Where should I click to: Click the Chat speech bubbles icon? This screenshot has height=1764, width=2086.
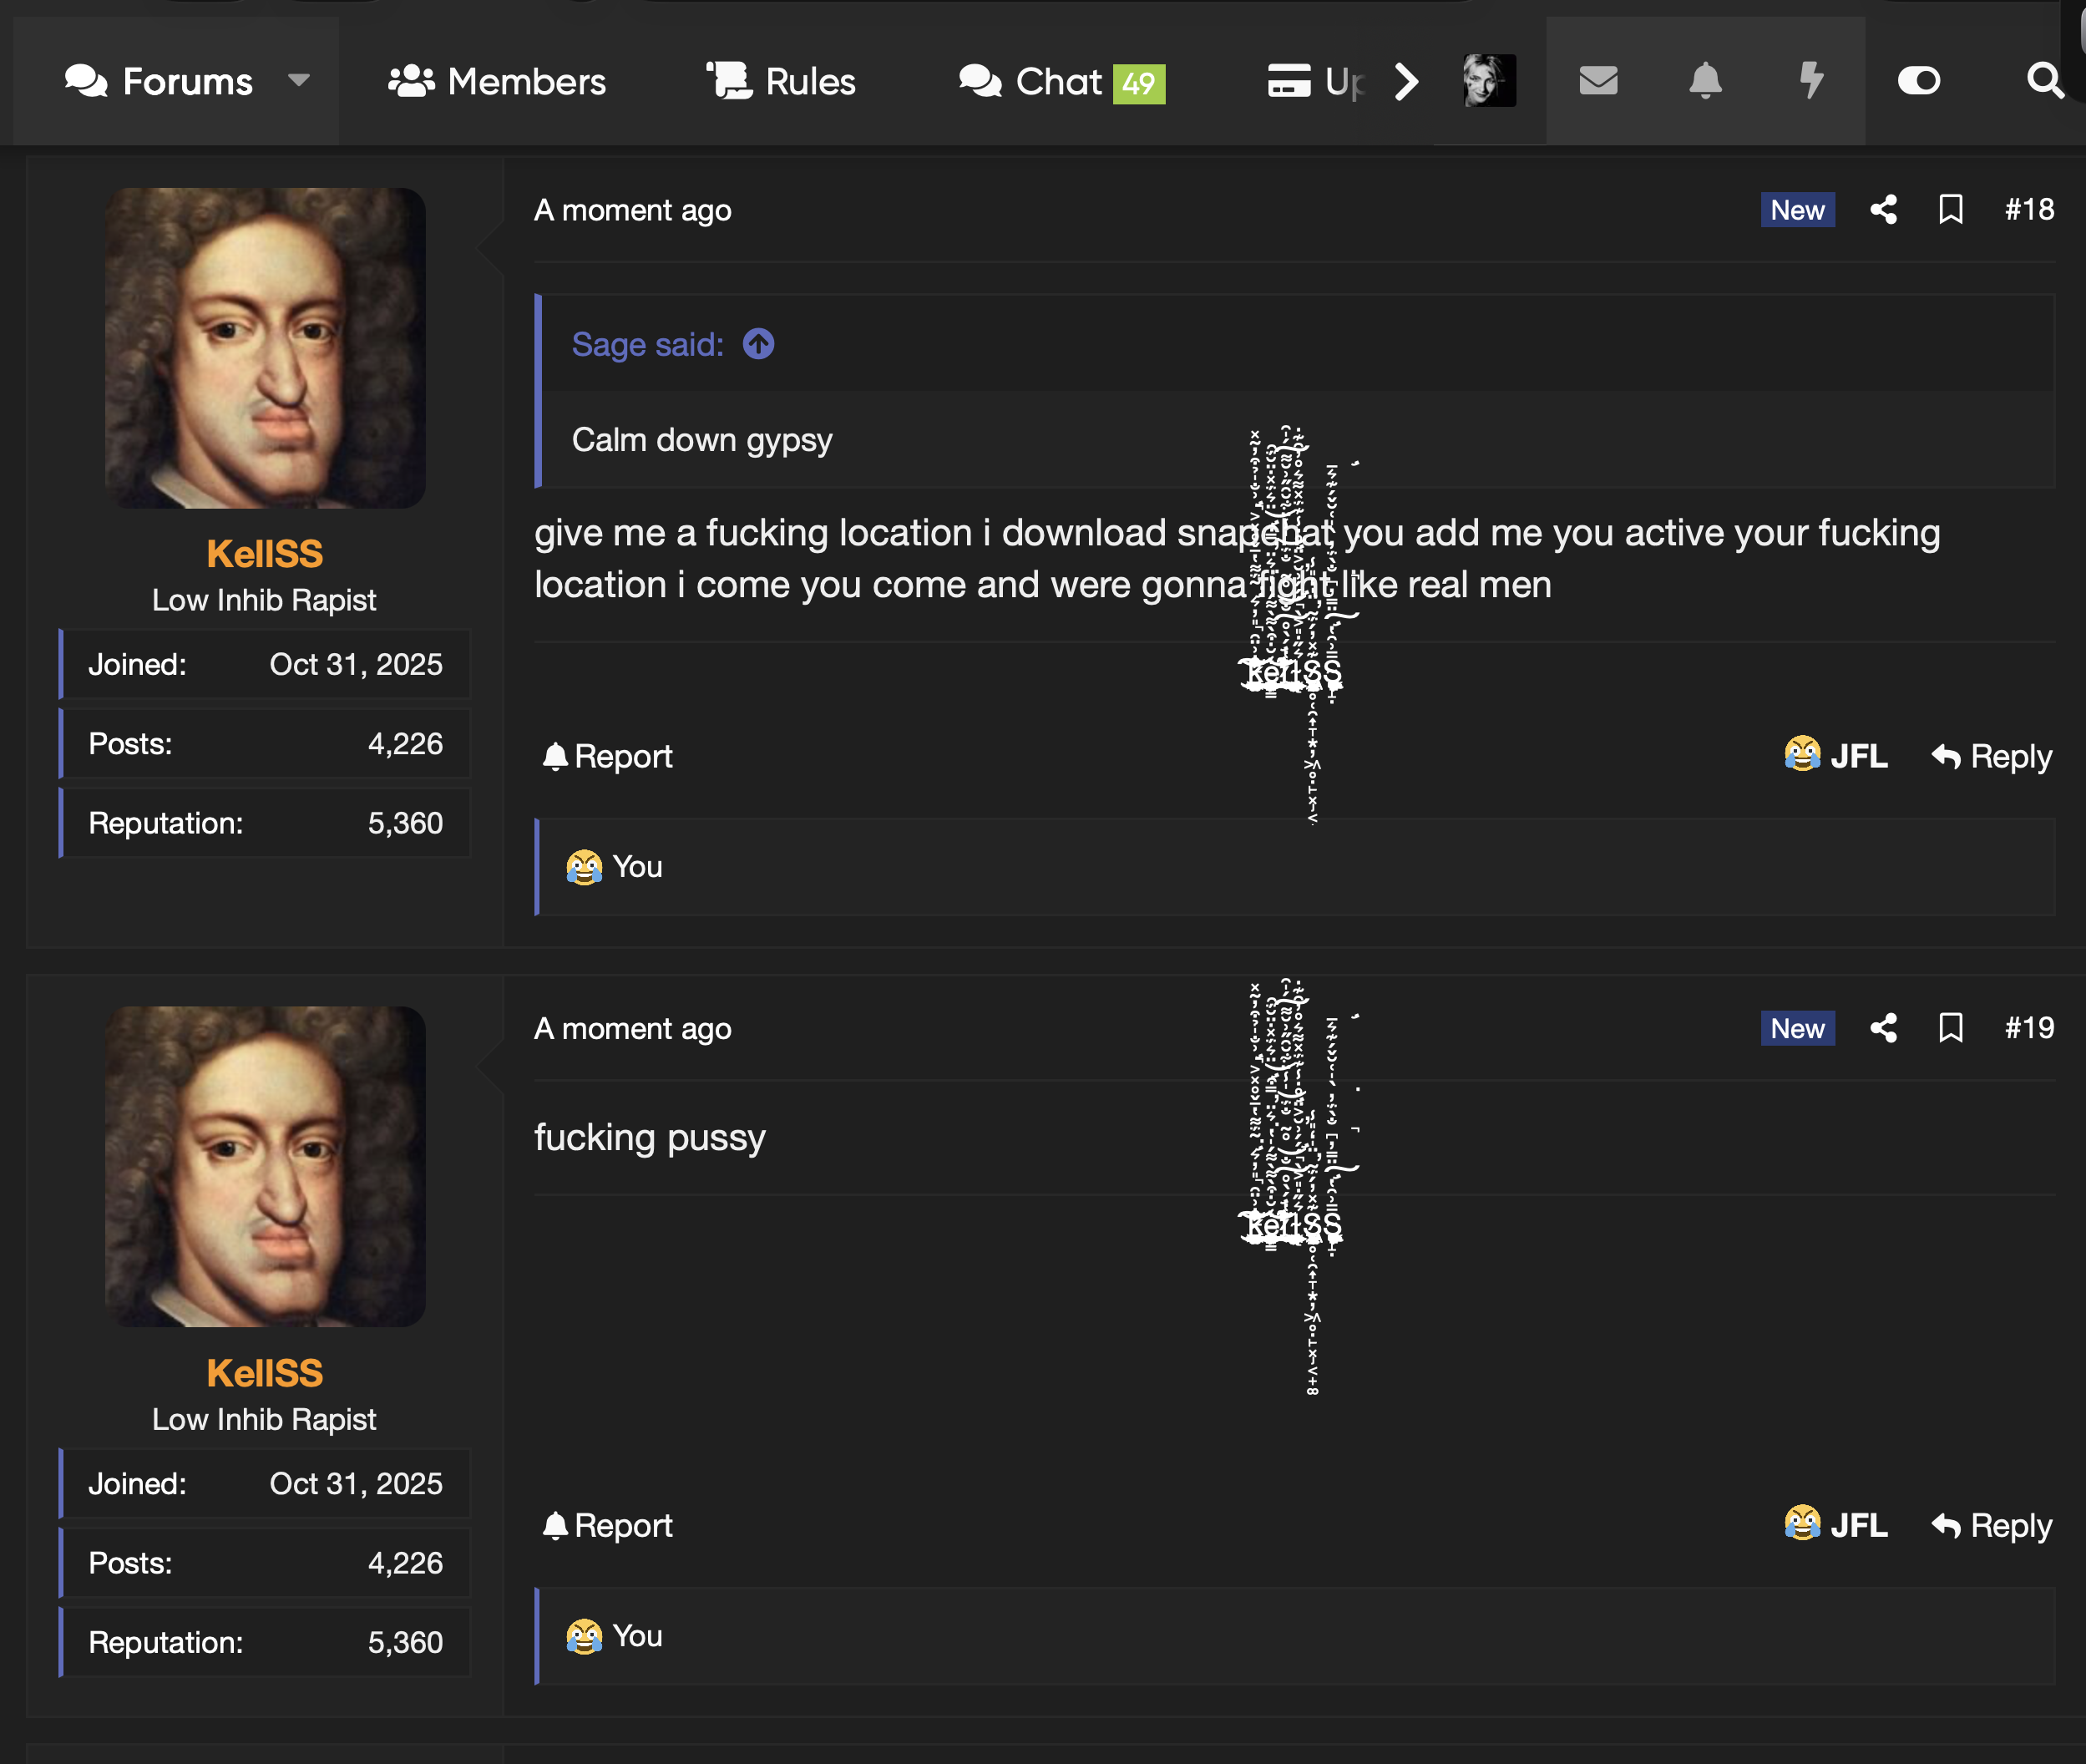[x=980, y=81]
